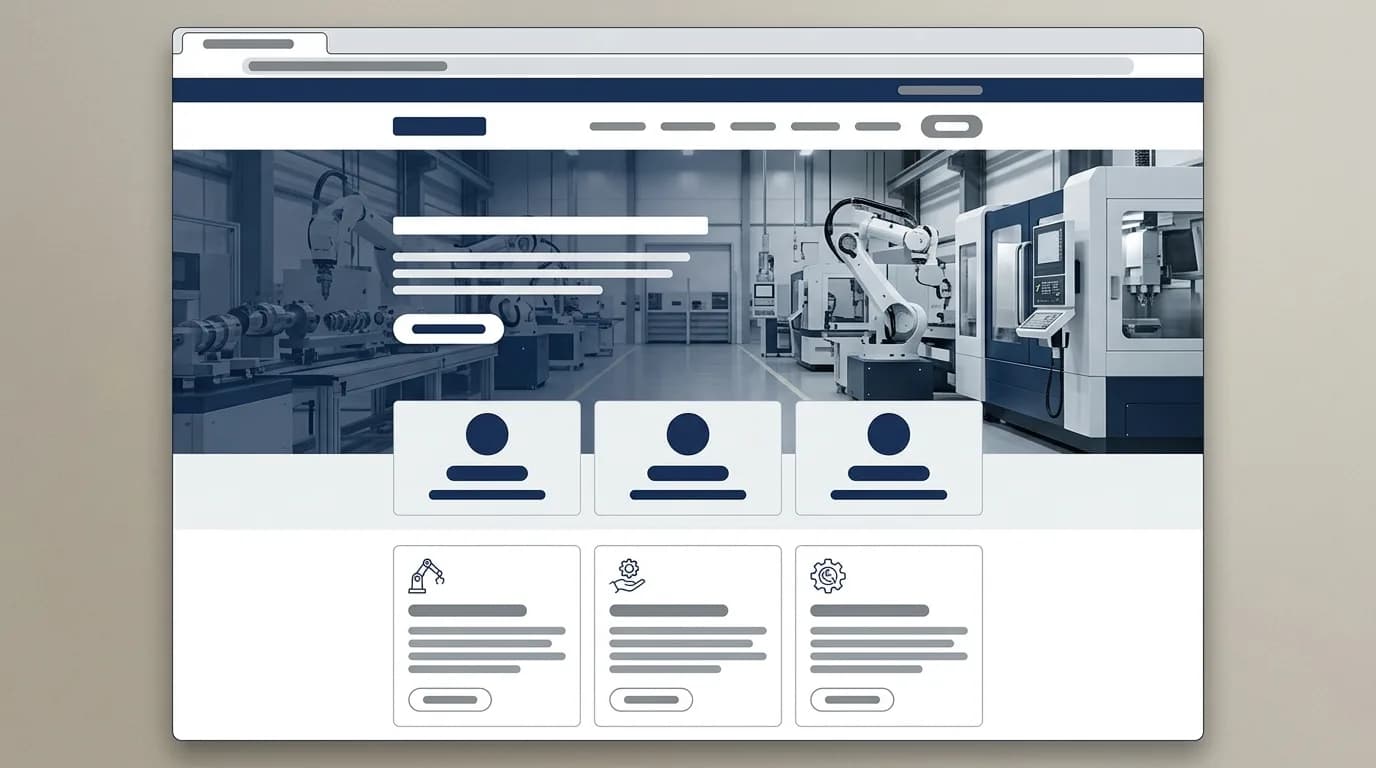Open the fifth navigation menu item
The height and width of the screenshot is (768, 1376).
[x=878, y=127]
